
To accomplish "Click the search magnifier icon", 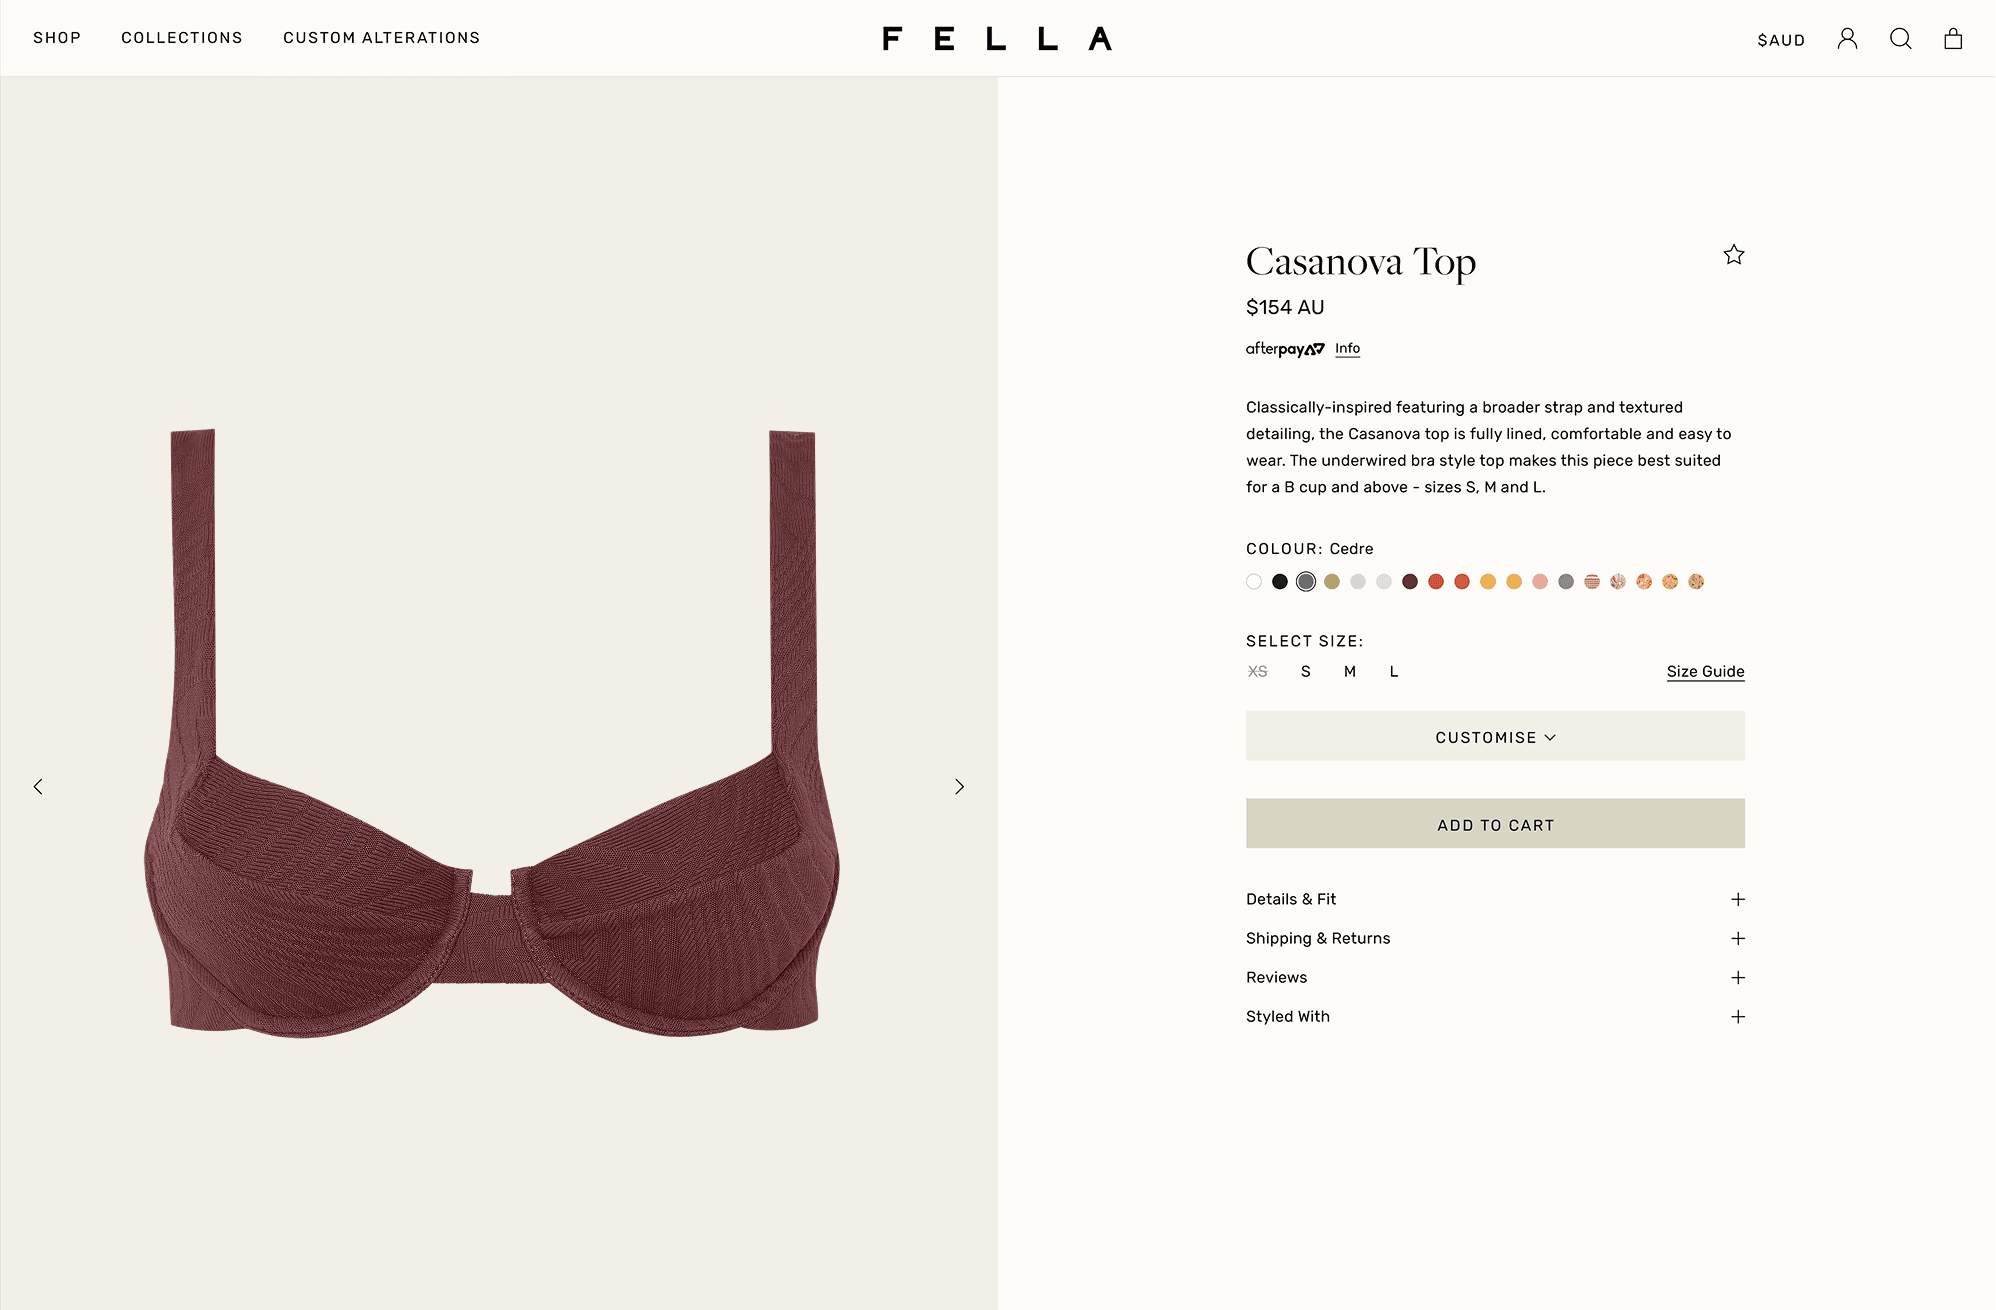I will [1900, 39].
